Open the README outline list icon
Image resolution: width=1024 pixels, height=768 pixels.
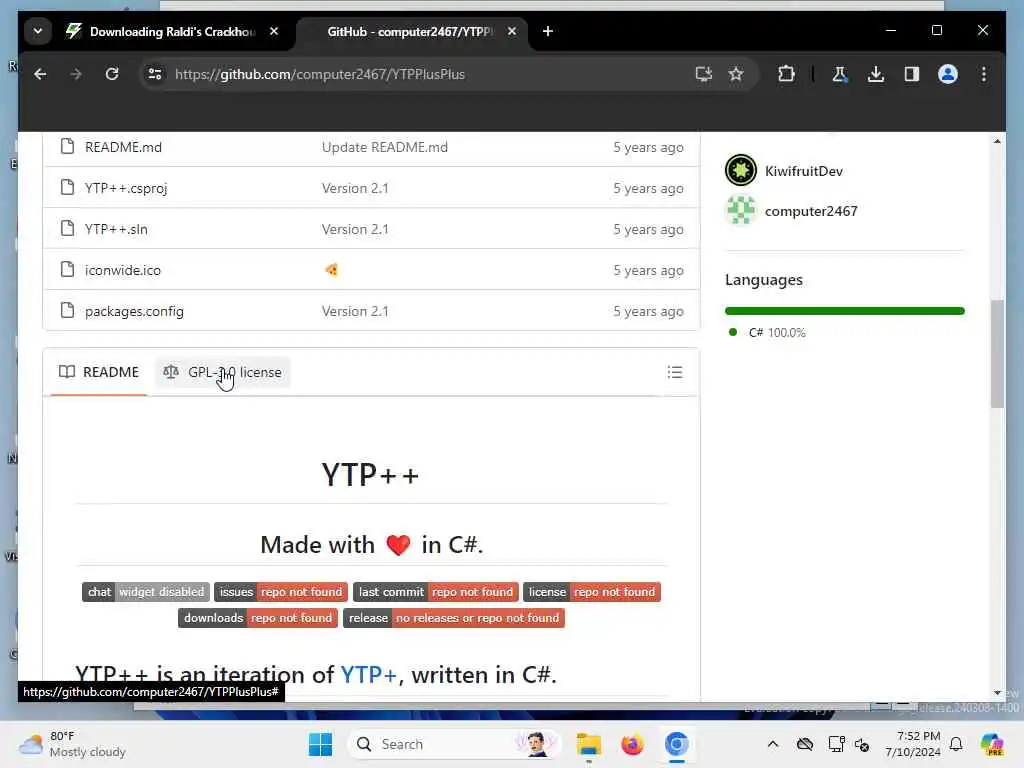point(675,372)
